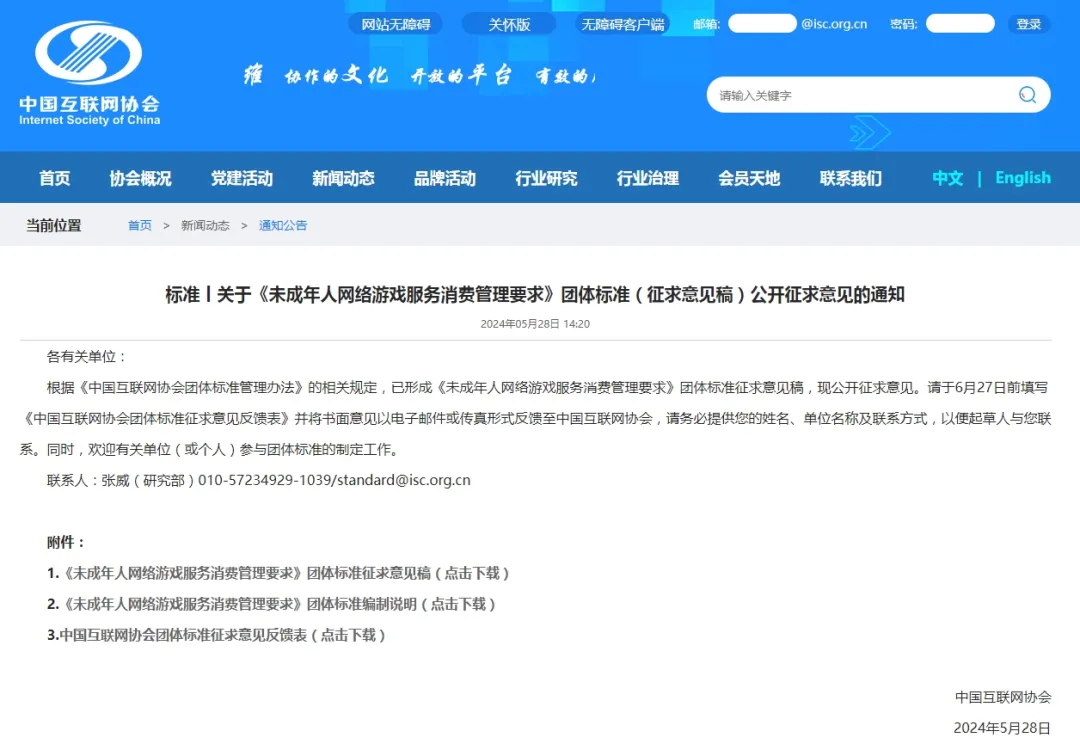The image size is (1080, 756).
Task: Click the calligraphy slogan banner
Action: tap(419, 74)
